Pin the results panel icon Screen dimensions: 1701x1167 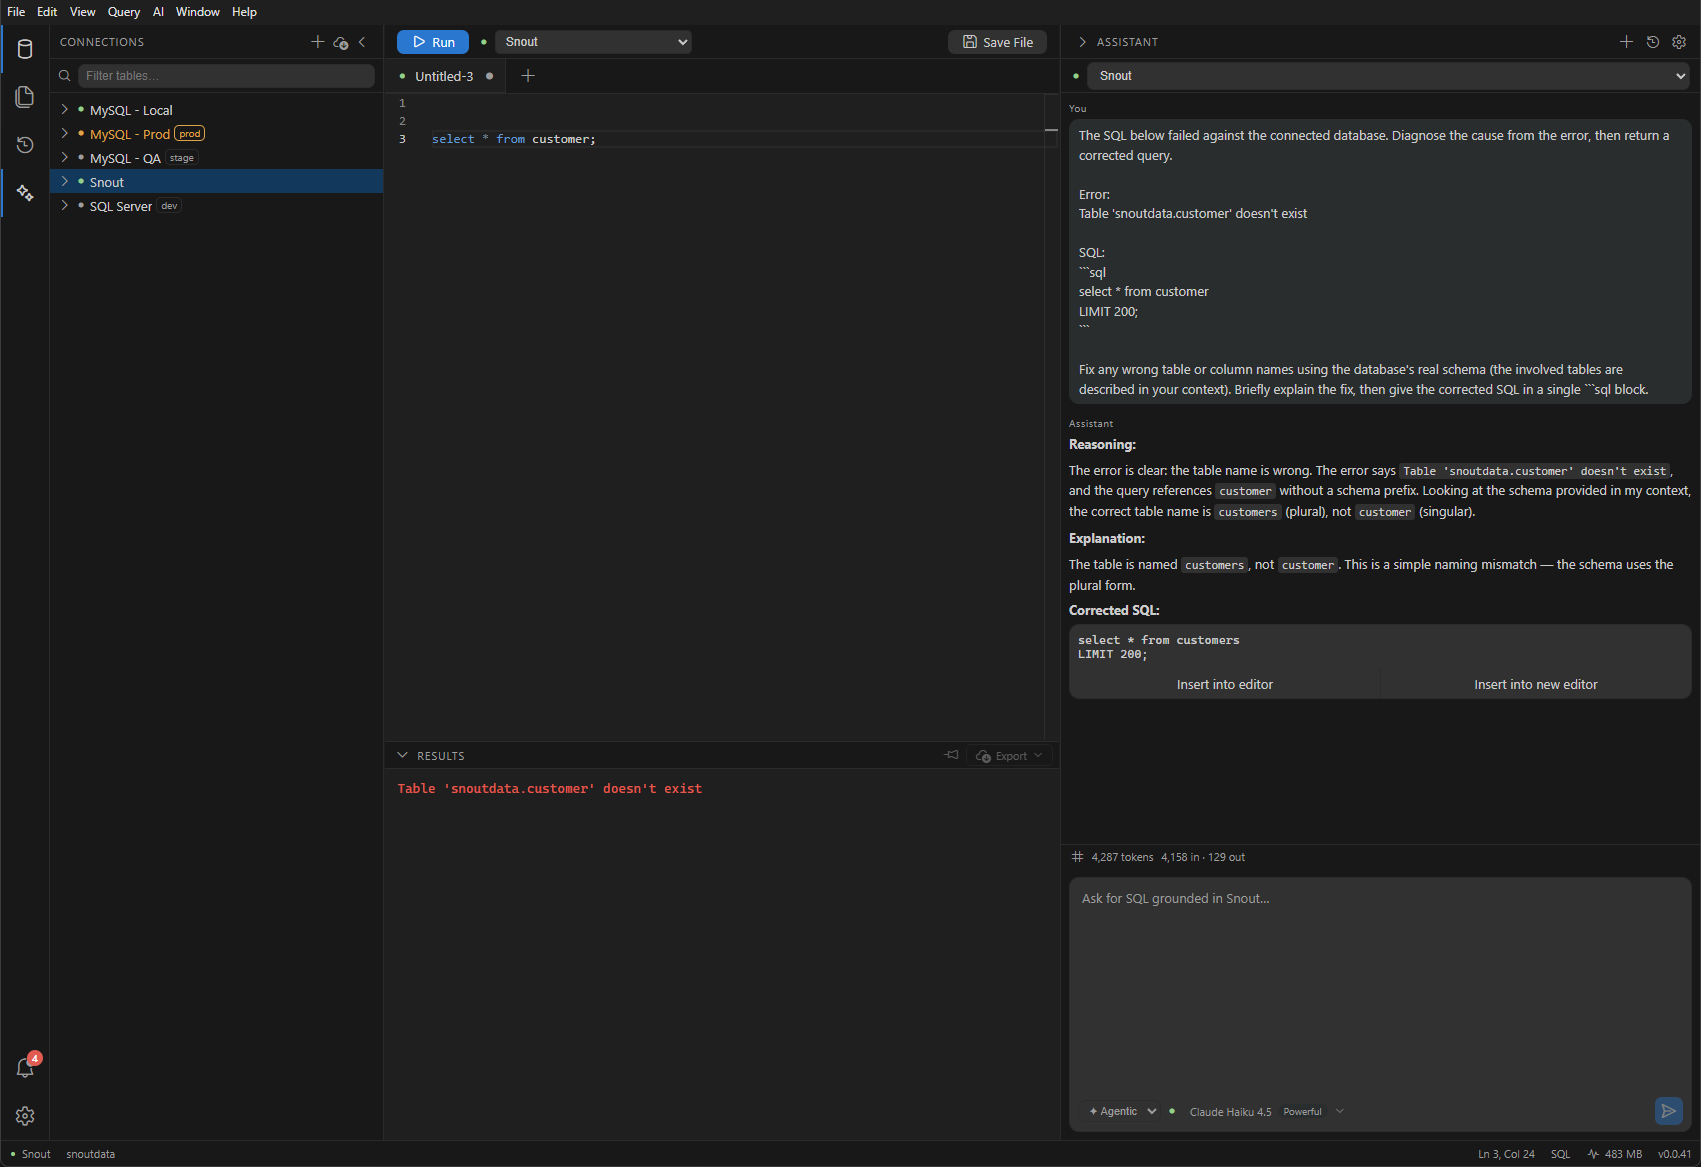(x=951, y=755)
